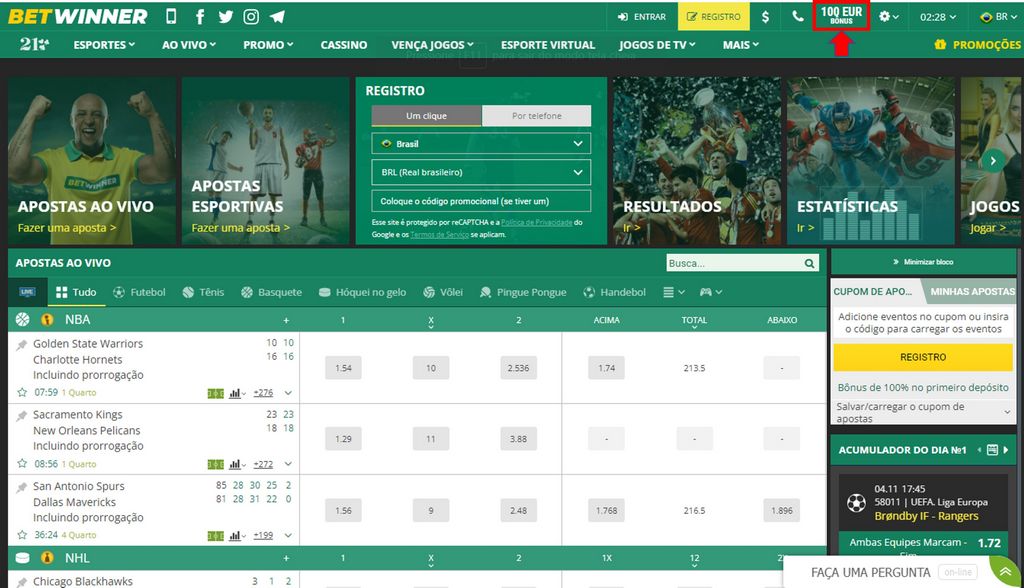The height and width of the screenshot is (588, 1024).
Task: Switch to the Futebol tab
Action: click(x=139, y=292)
